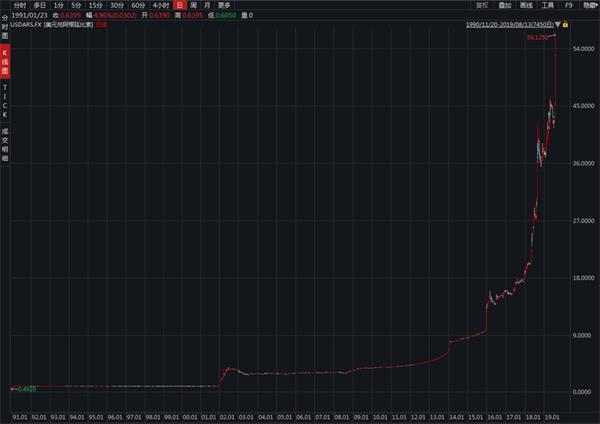This screenshot has height=424, width=600.
Task: Select the 1分 interval tab
Action: (x=58, y=5)
